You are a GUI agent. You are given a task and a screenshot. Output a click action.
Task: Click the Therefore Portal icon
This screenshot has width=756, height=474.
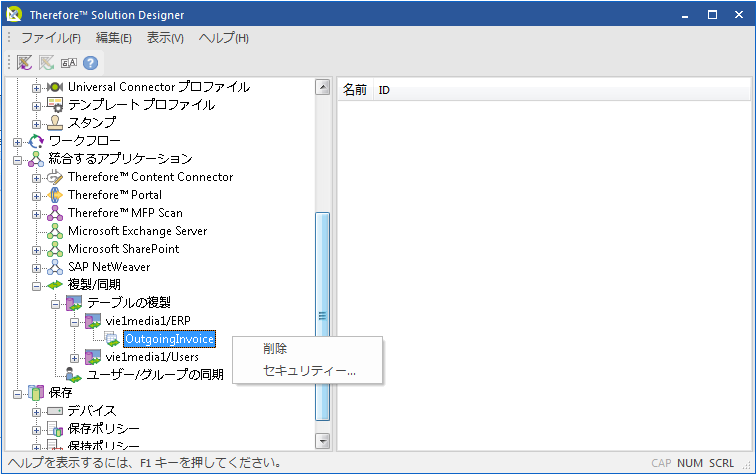click(x=55, y=195)
